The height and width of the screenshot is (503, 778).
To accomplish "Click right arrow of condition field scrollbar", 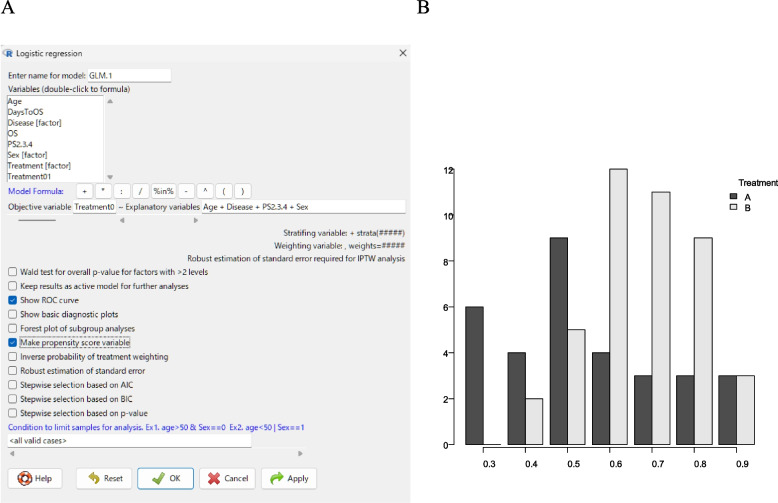I will pyautogui.click(x=300, y=453).
